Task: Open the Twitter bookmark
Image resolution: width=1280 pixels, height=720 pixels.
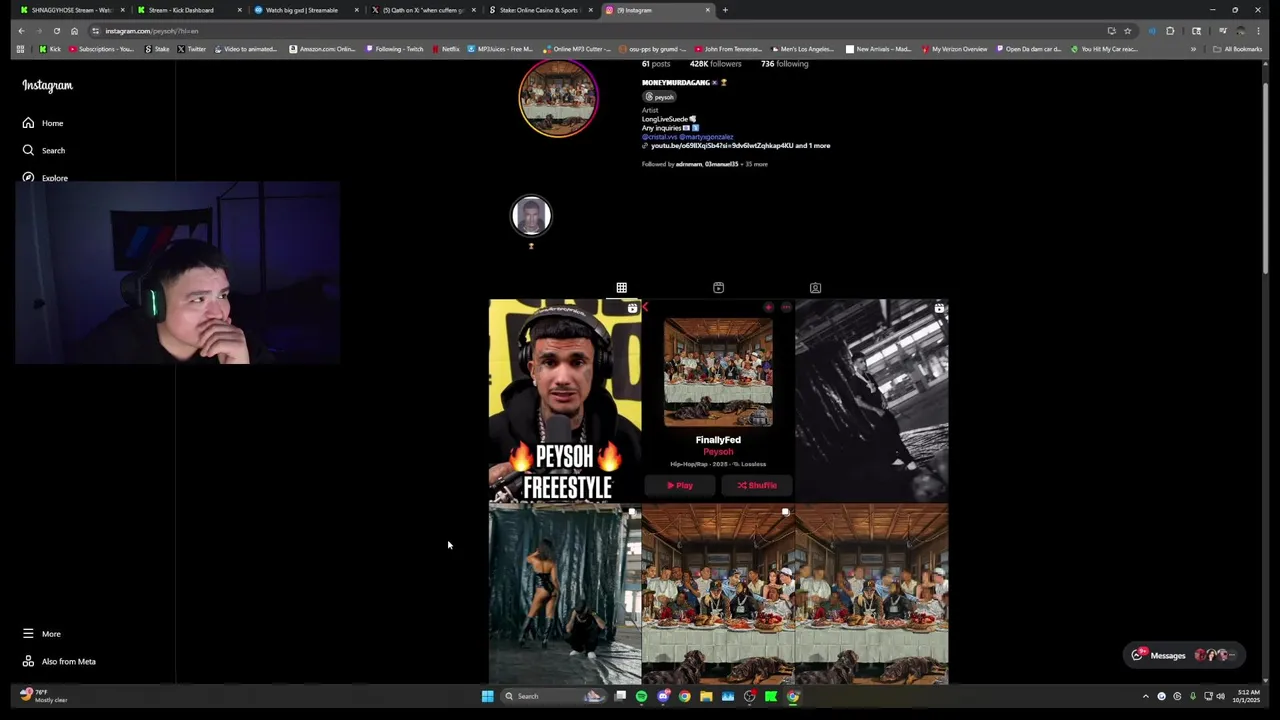Action: click(191, 49)
